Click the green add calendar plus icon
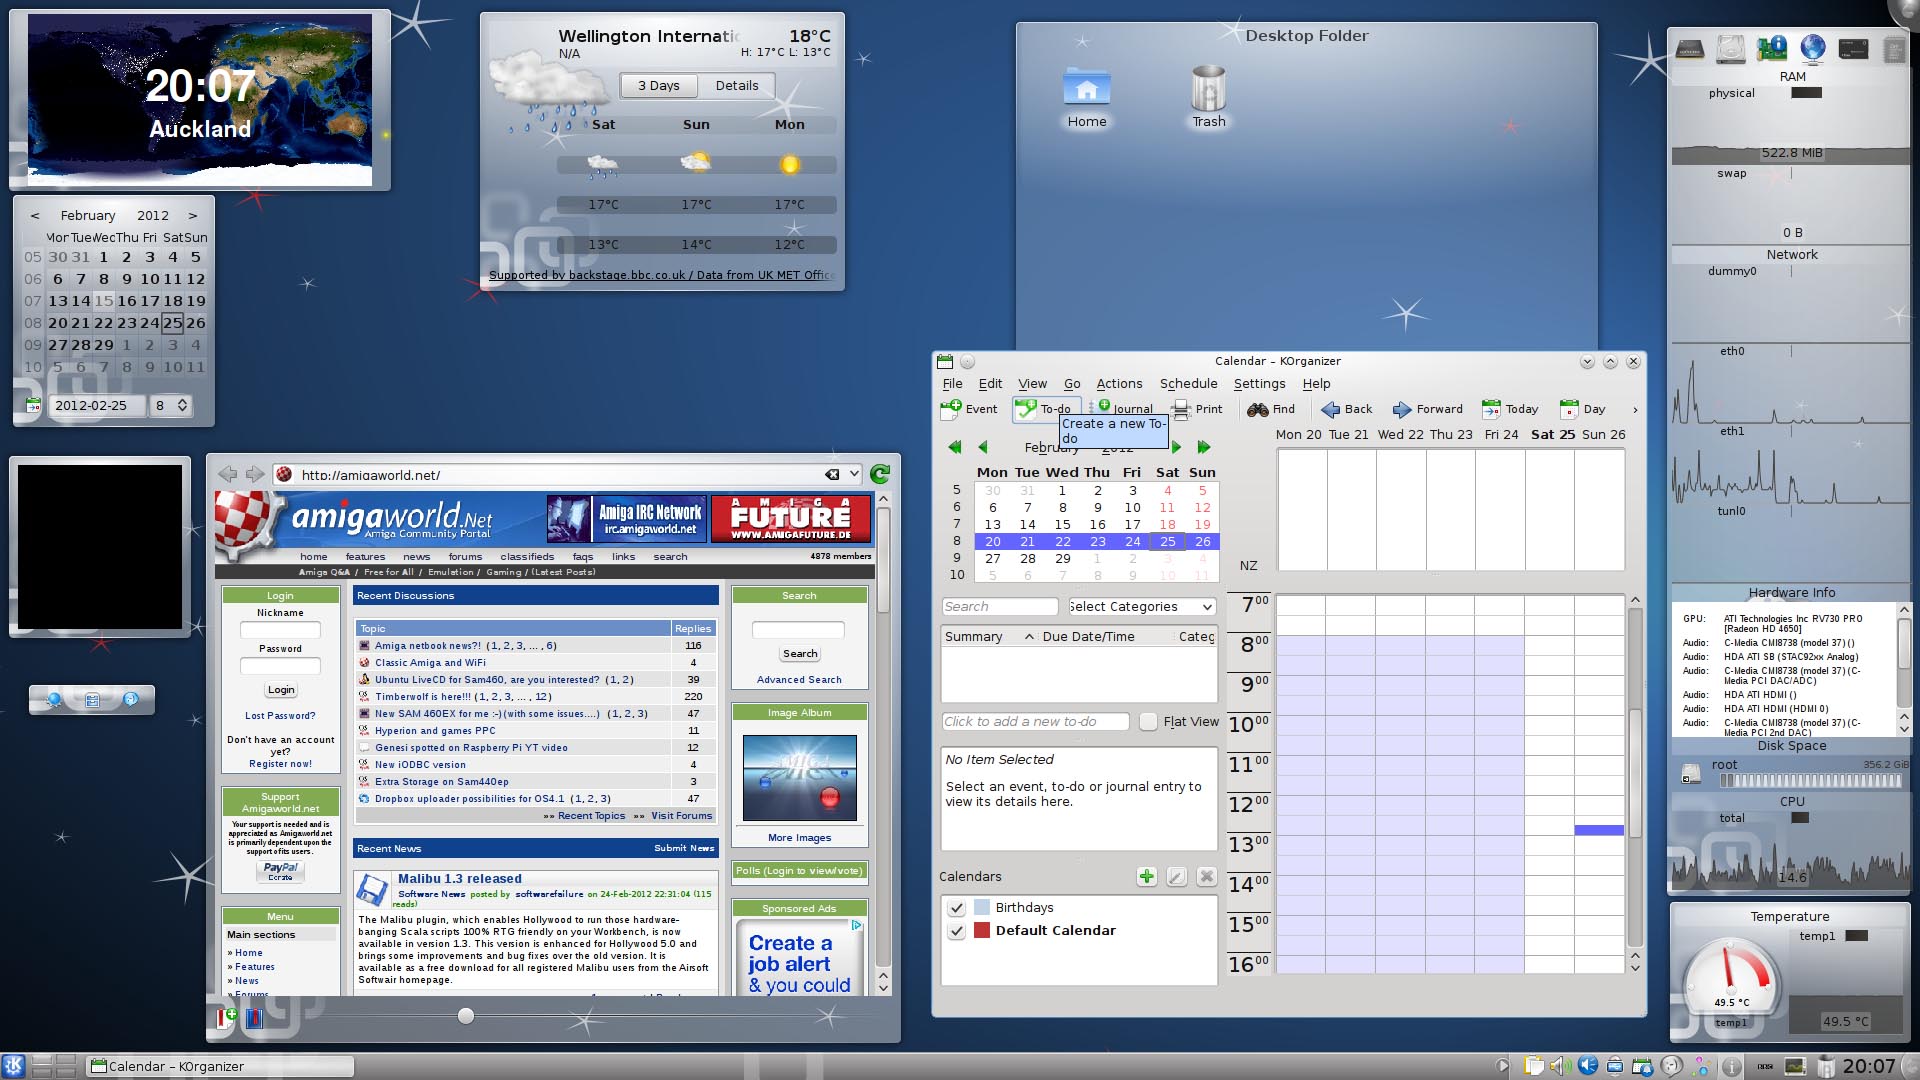1920x1080 pixels. [1147, 877]
